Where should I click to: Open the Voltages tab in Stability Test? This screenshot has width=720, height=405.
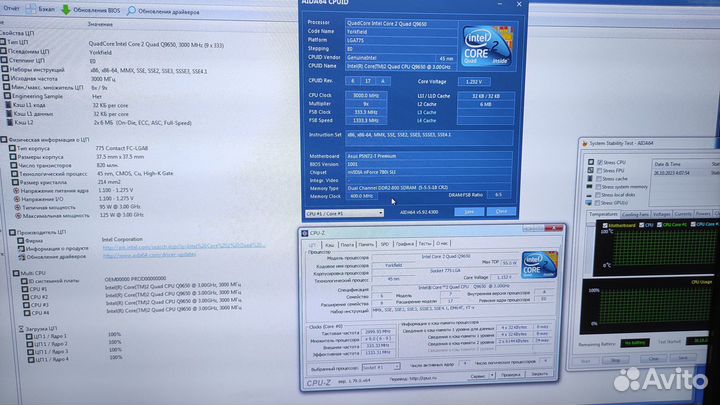(661, 214)
